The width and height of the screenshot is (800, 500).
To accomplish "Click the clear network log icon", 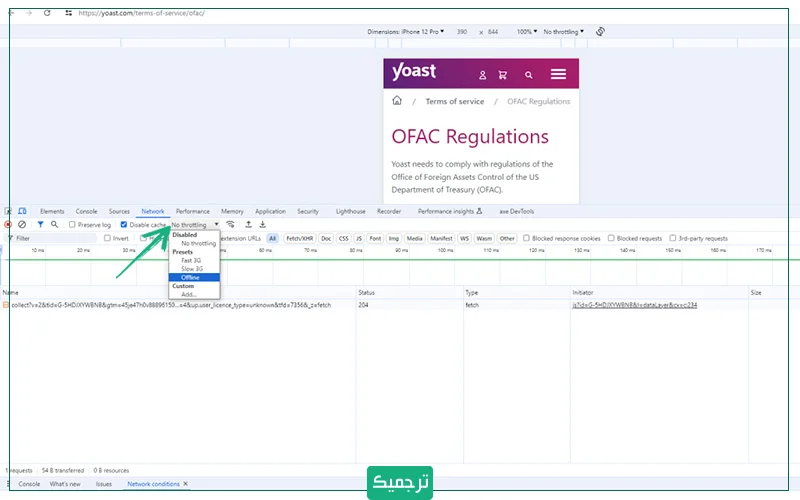I will coord(22,224).
